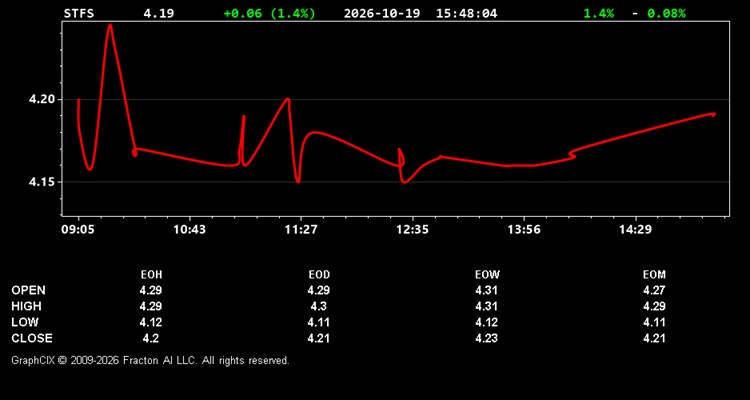This screenshot has width=750, height=400.
Task: Click the EOD column header
Action: (x=319, y=275)
